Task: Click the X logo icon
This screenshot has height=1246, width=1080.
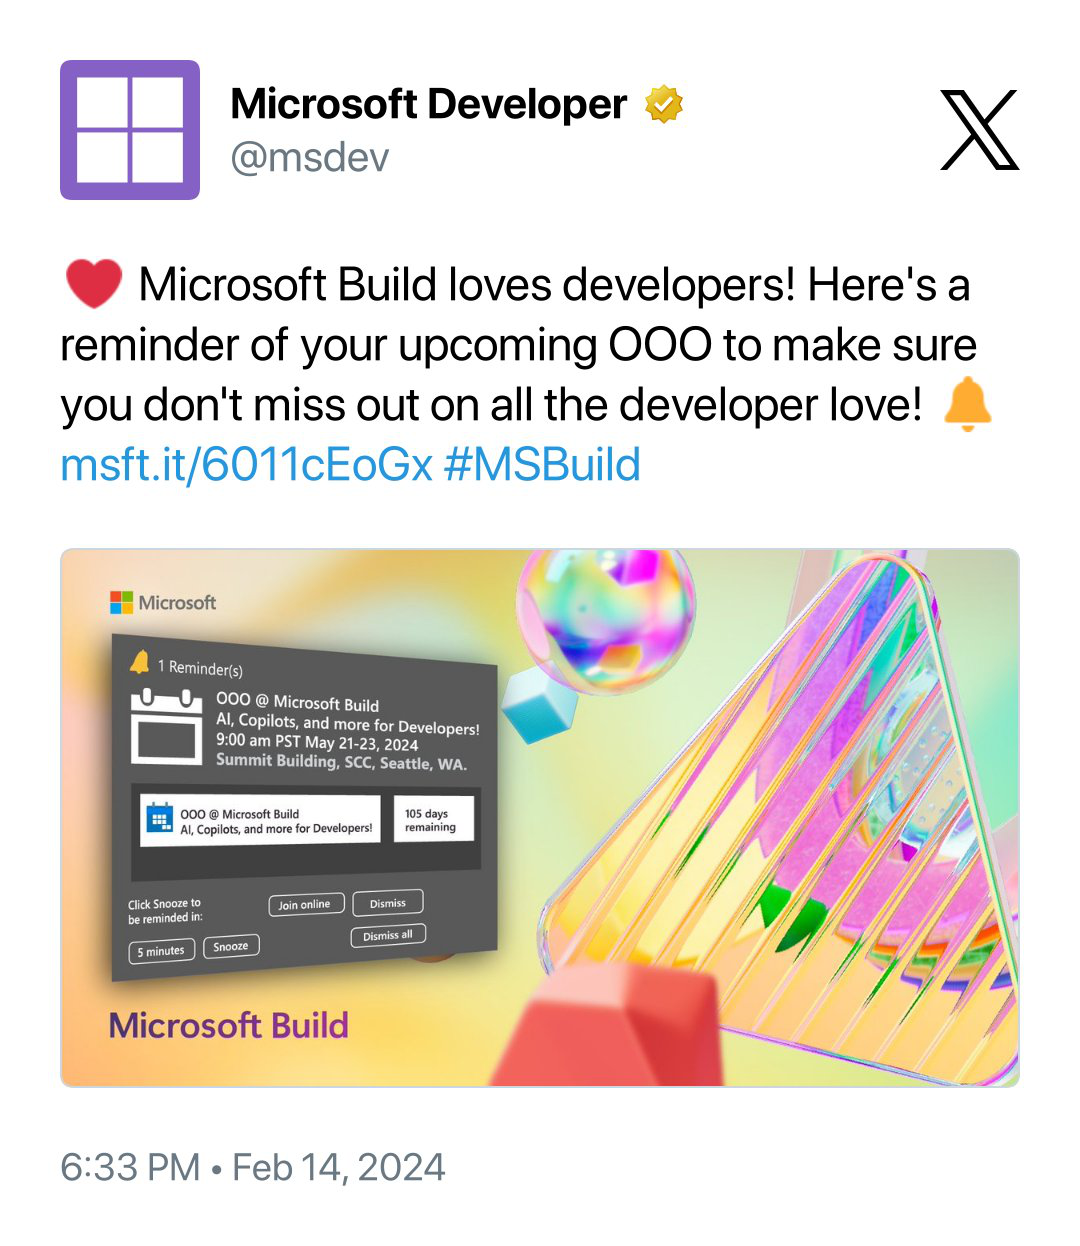Action: [979, 130]
